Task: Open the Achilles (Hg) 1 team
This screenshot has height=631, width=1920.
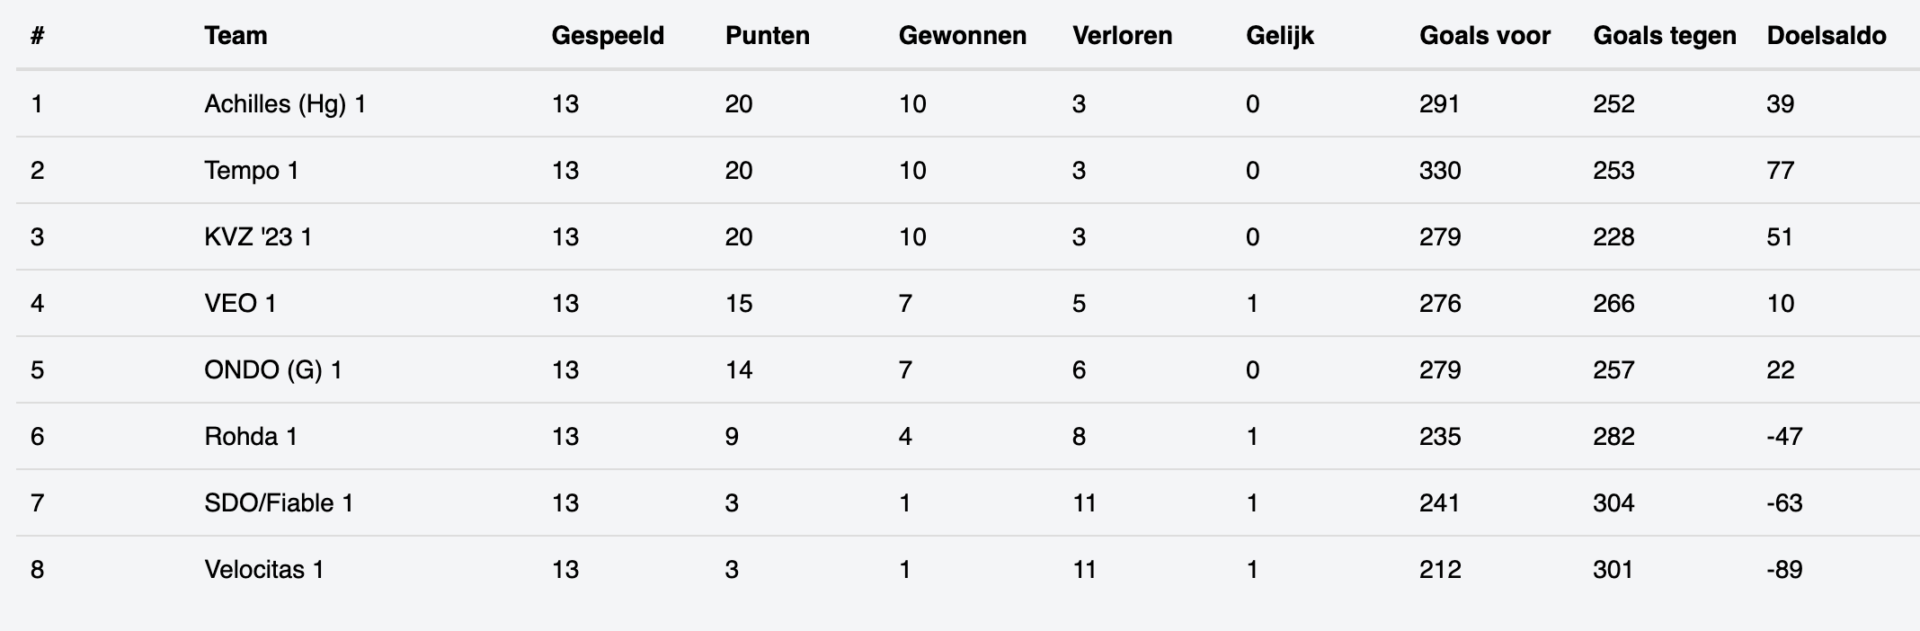Action: [285, 104]
